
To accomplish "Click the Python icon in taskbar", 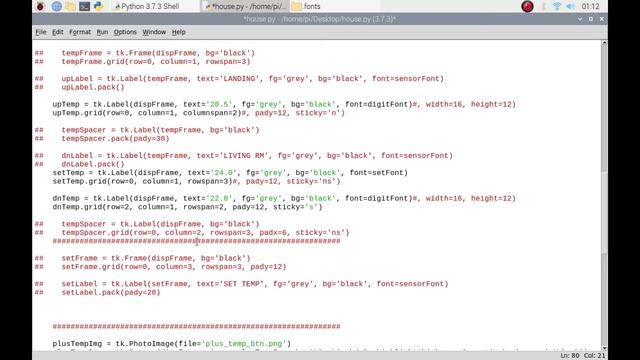I will pyautogui.click(x=98, y=6).
